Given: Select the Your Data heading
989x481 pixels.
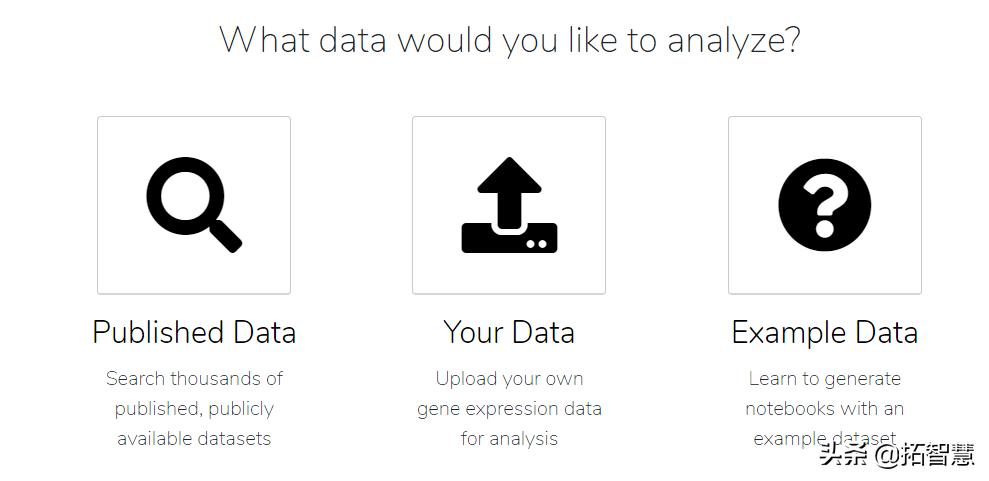Looking at the screenshot, I should point(509,332).
